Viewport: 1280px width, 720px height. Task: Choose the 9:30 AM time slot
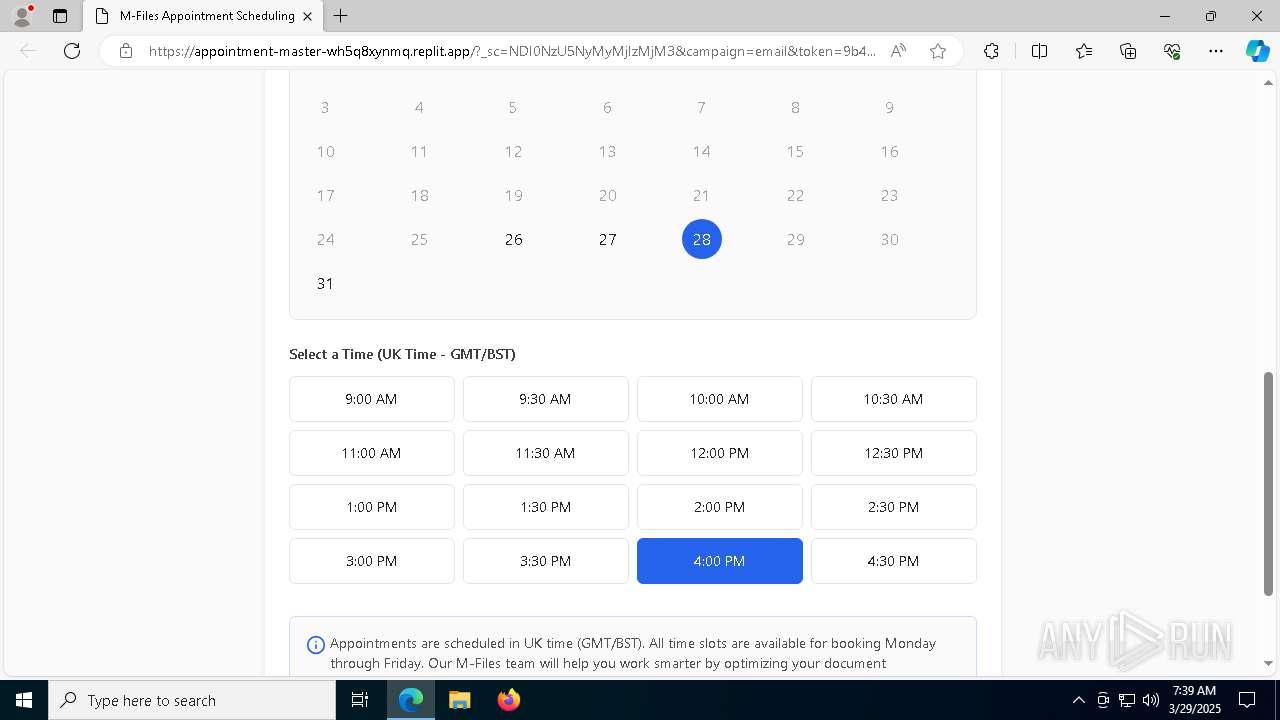[x=546, y=399]
